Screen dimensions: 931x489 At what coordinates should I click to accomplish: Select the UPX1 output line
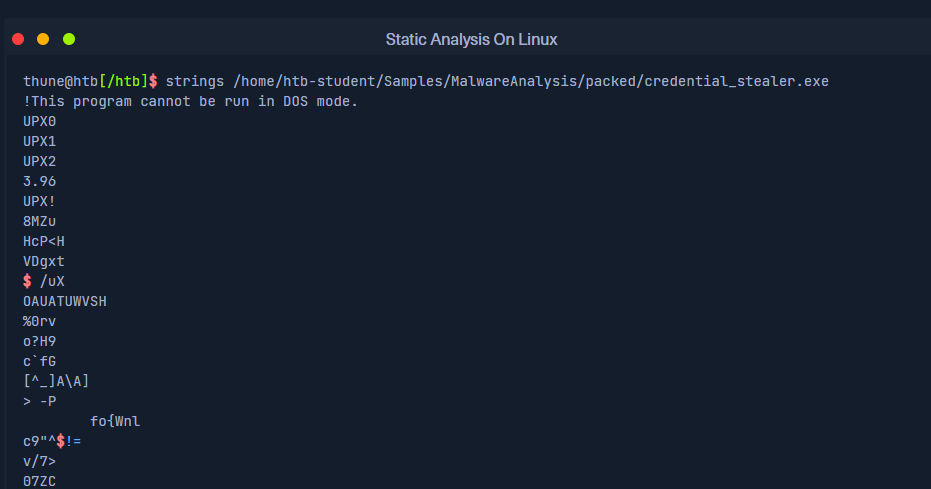pos(40,141)
